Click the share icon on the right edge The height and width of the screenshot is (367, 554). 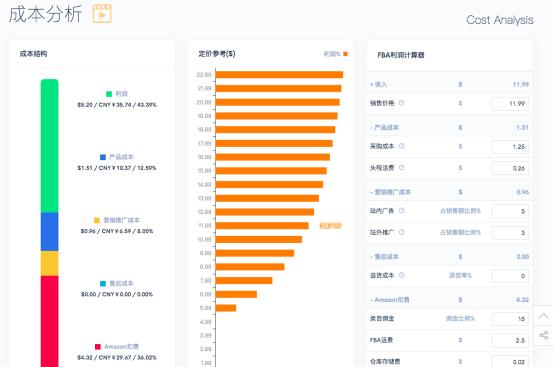pyautogui.click(x=544, y=335)
